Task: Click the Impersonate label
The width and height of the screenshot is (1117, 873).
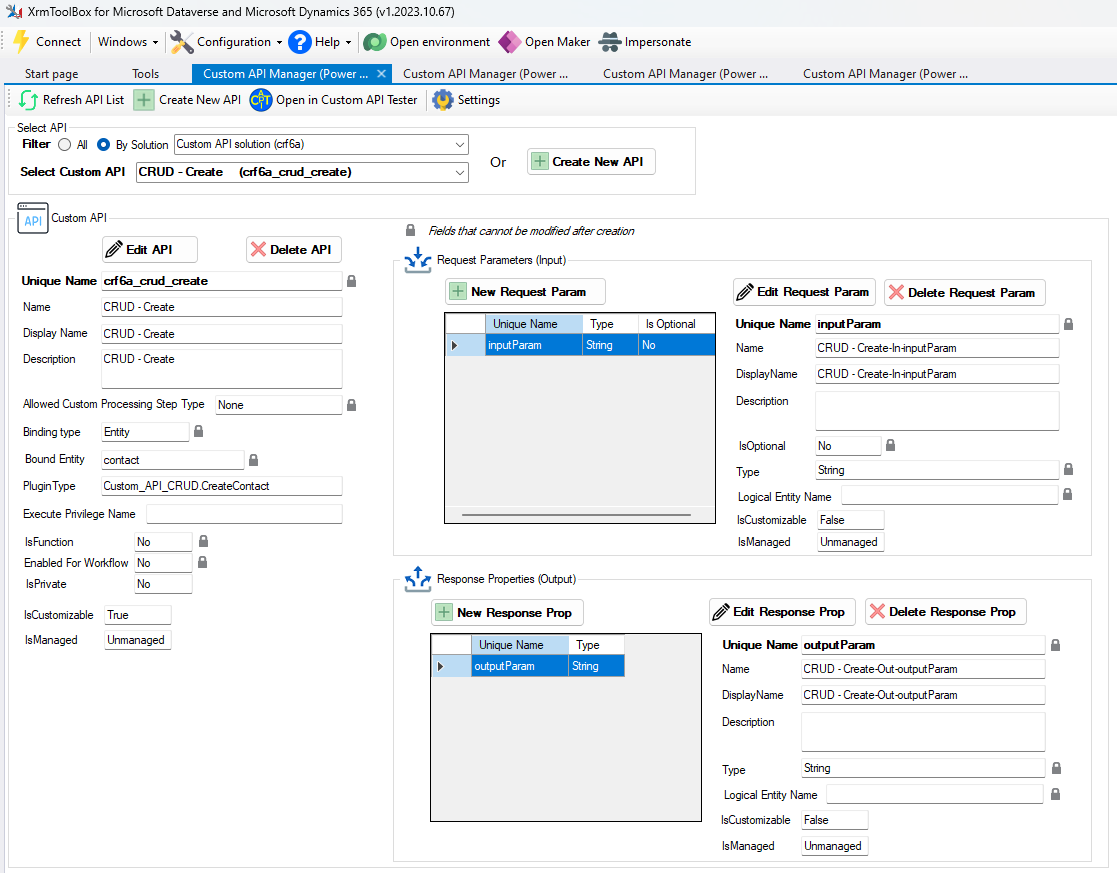Action: 658,42
